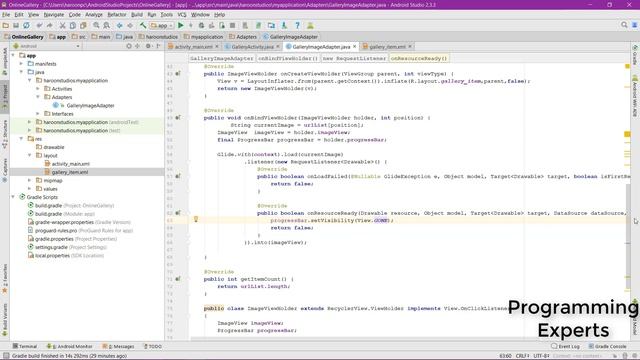Click the Stop toolbar icon

[x=232, y=25]
